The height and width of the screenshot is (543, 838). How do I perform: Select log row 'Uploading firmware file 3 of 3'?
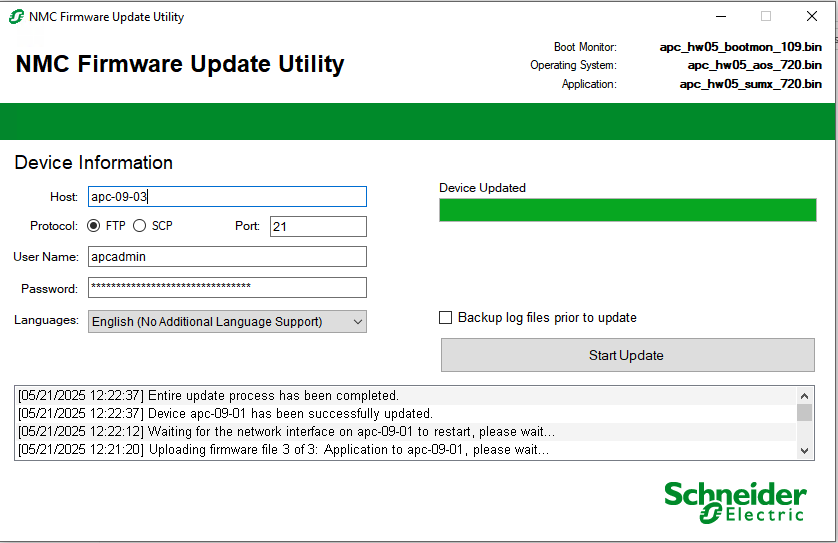coord(406,449)
